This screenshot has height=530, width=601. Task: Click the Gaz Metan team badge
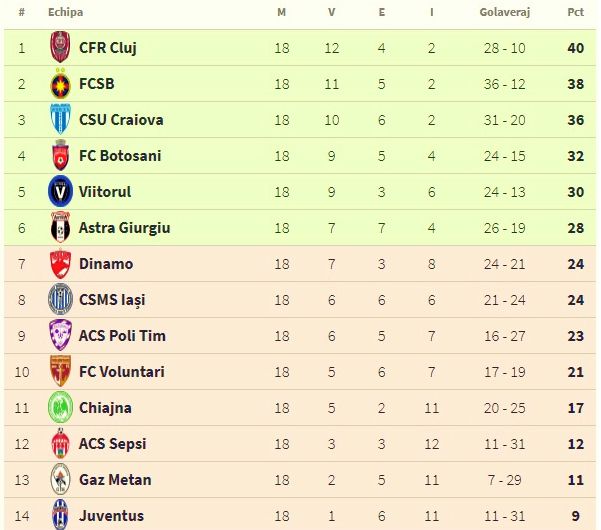[60, 480]
